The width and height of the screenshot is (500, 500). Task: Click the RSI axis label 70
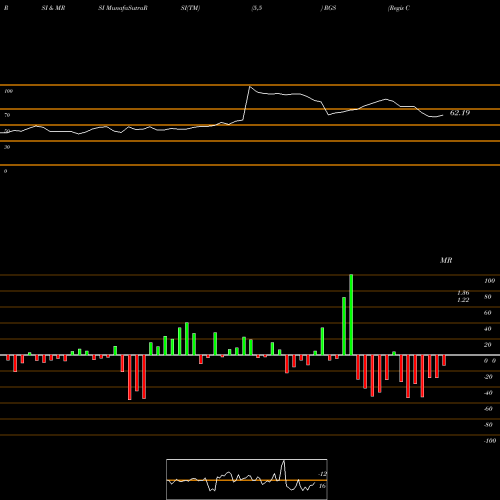[7, 115]
